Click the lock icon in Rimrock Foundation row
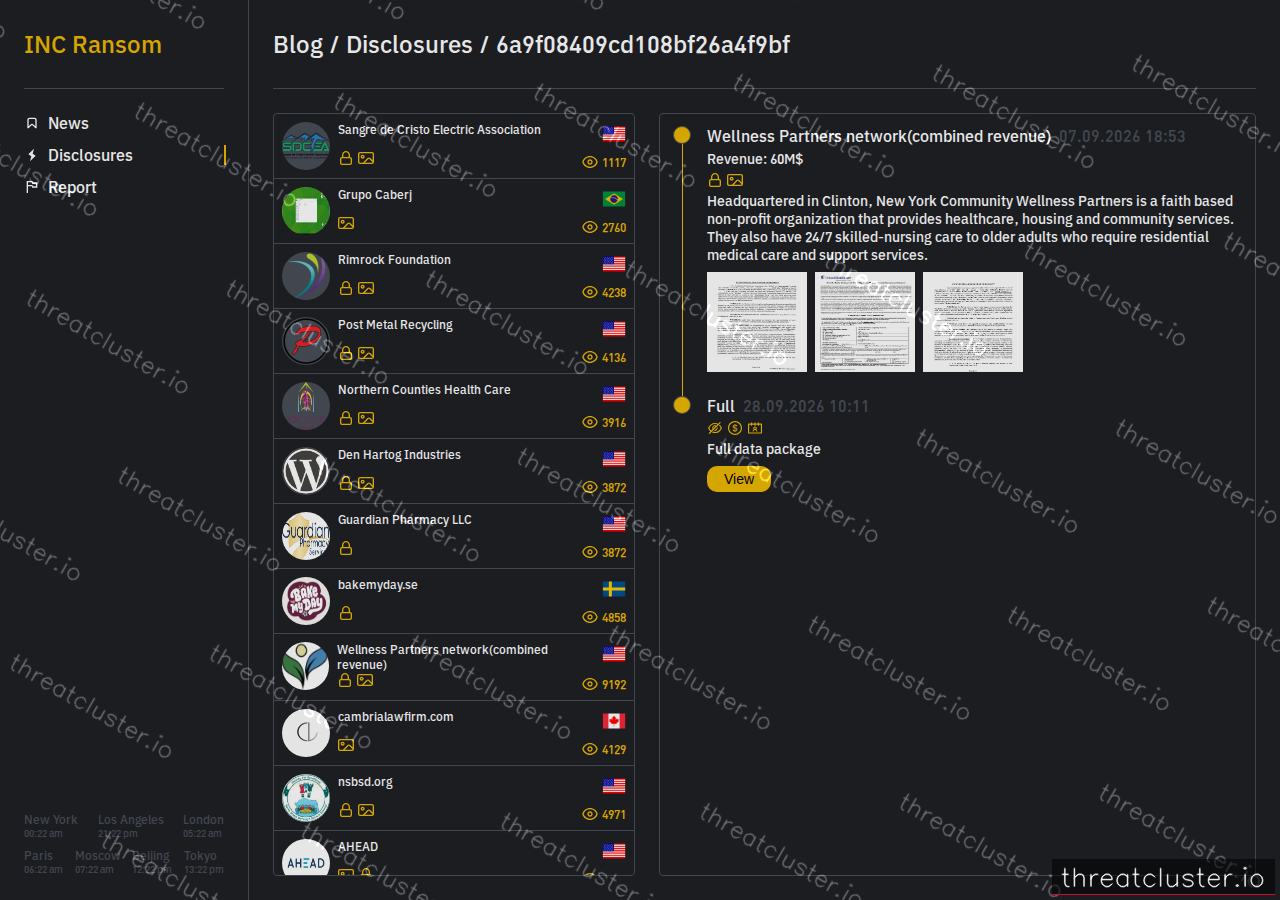 (x=346, y=288)
